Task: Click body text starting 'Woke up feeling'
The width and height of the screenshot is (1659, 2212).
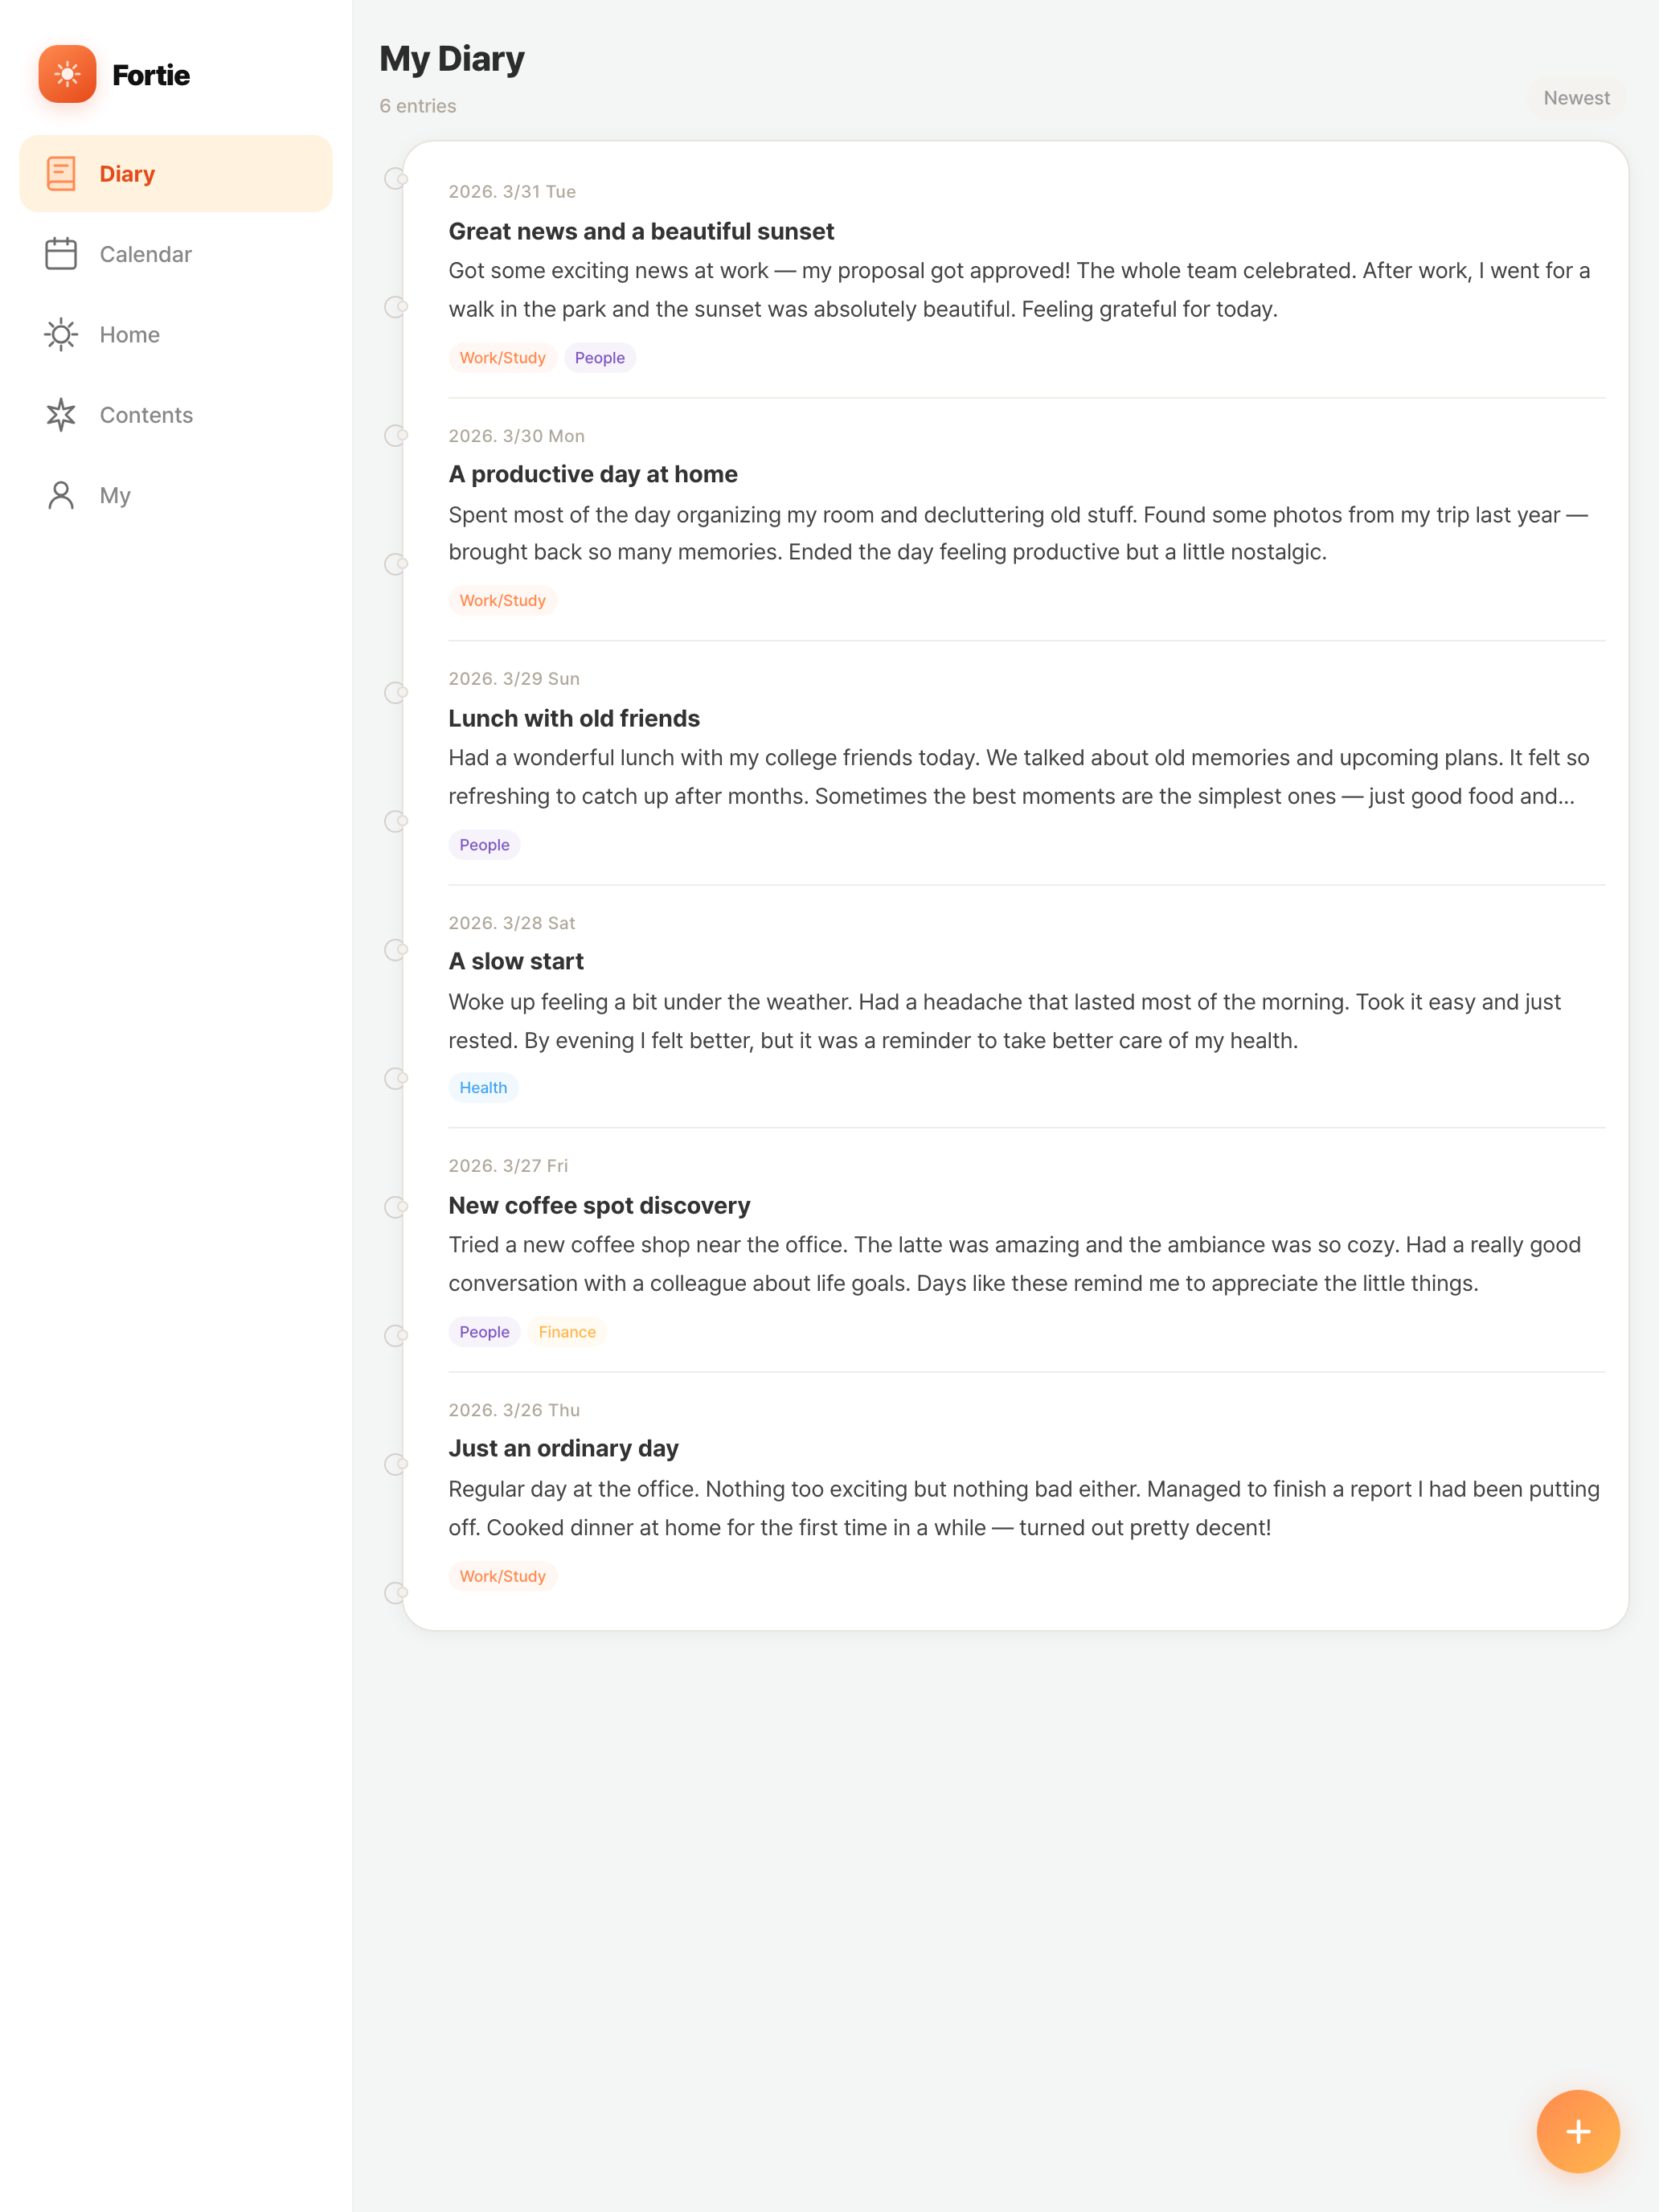Action: click(1004, 1021)
